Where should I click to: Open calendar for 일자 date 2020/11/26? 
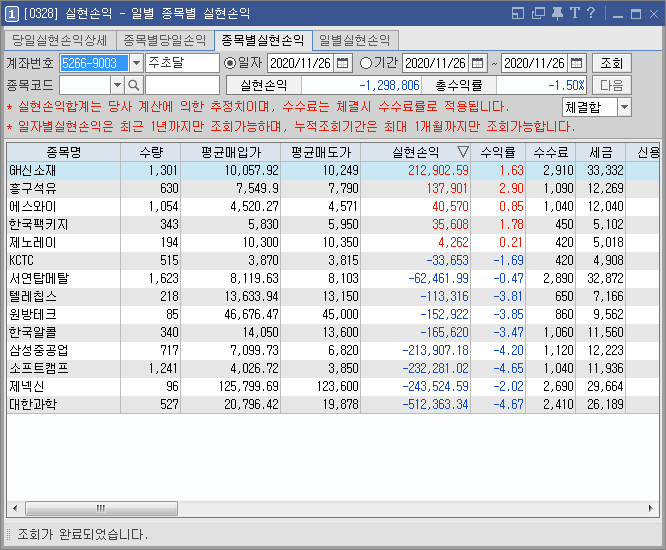click(342, 63)
